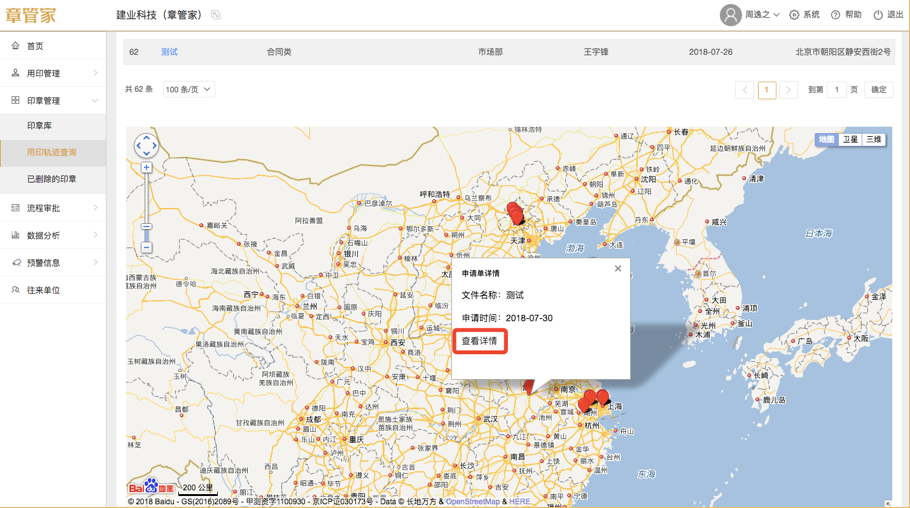
Task: Click the 确定 page jump button
Action: (879, 89)
